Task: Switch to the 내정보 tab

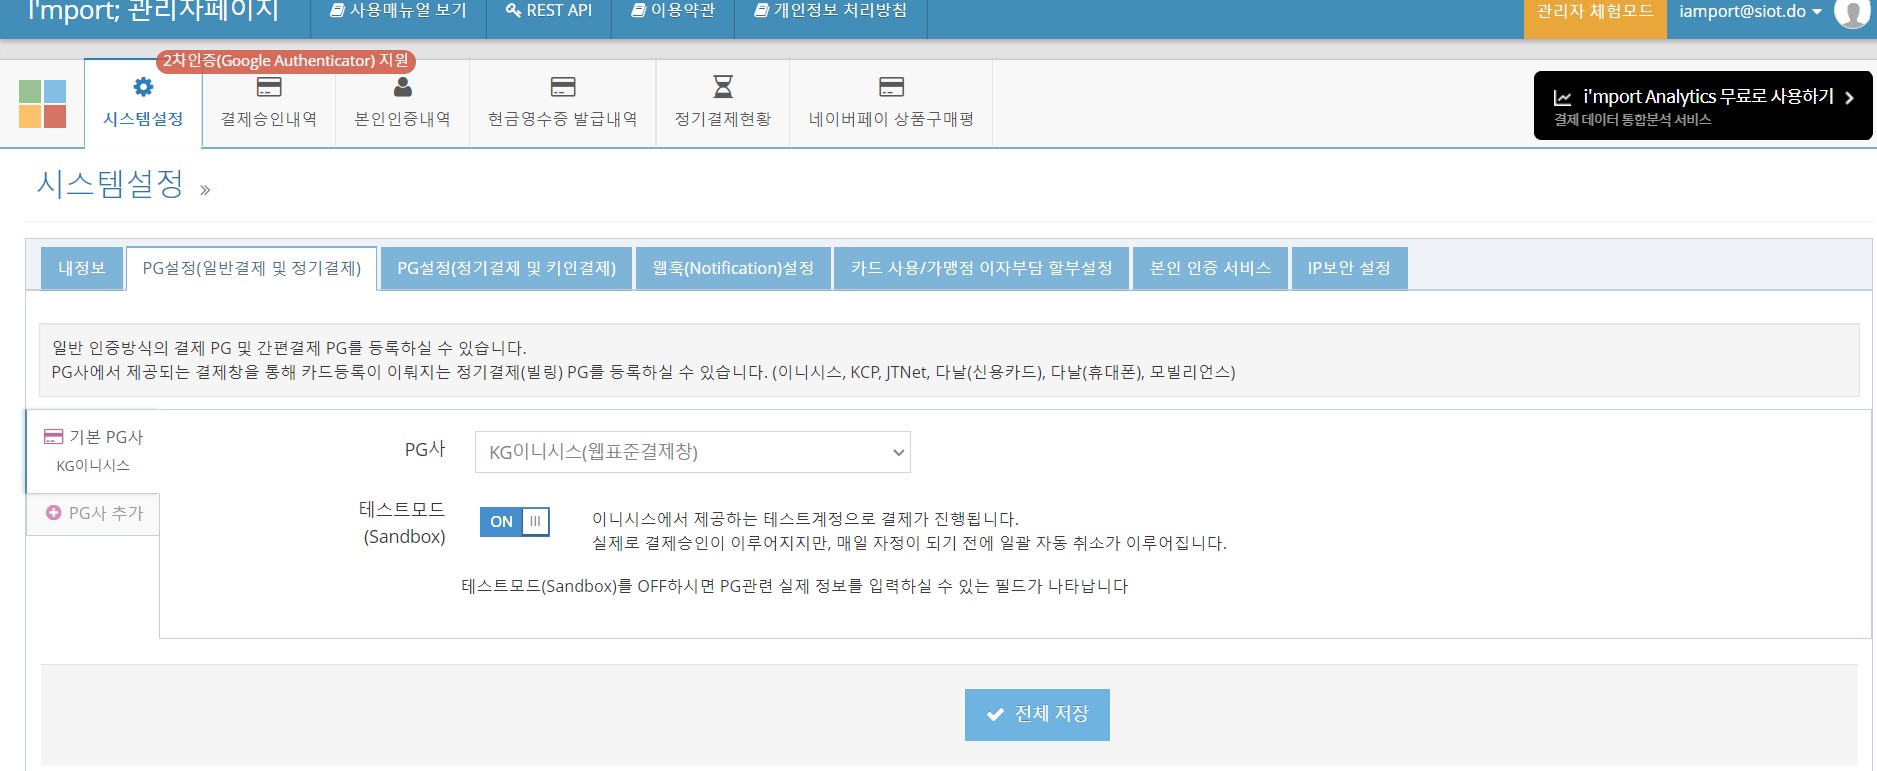Action: (x=82, y=268)
